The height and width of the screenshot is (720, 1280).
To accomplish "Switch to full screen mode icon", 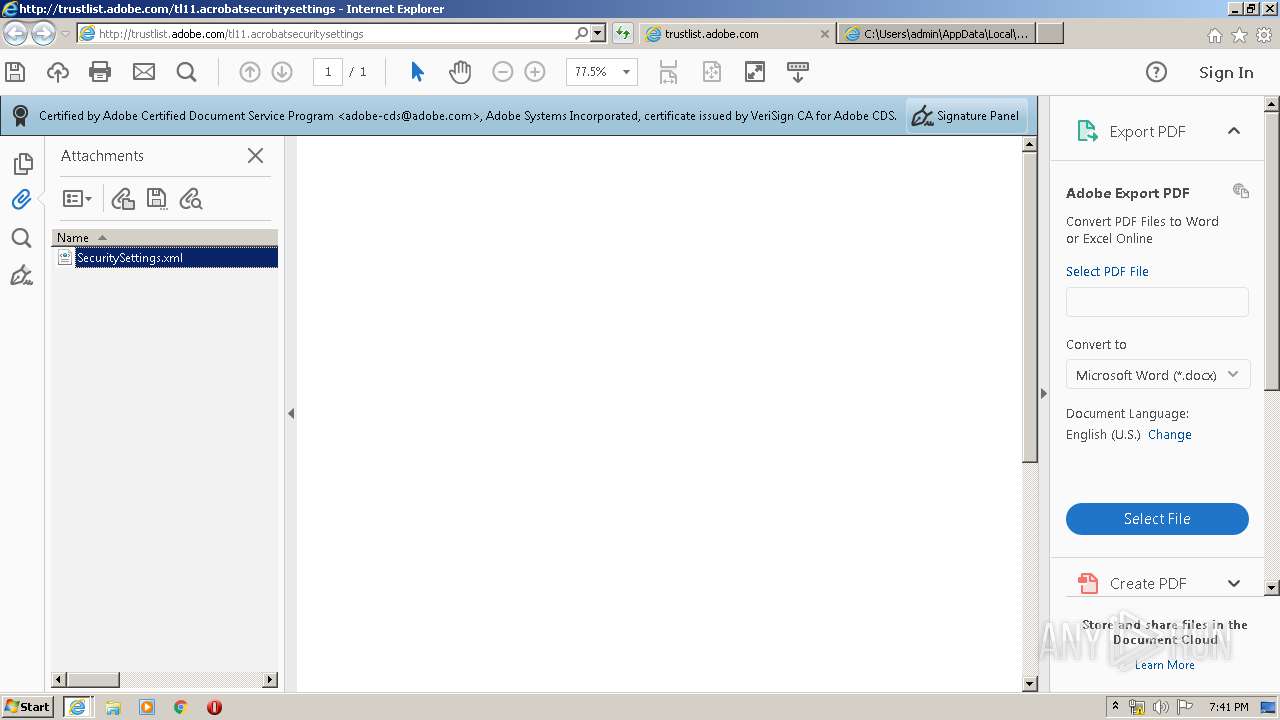I will (x=755, y=72).
